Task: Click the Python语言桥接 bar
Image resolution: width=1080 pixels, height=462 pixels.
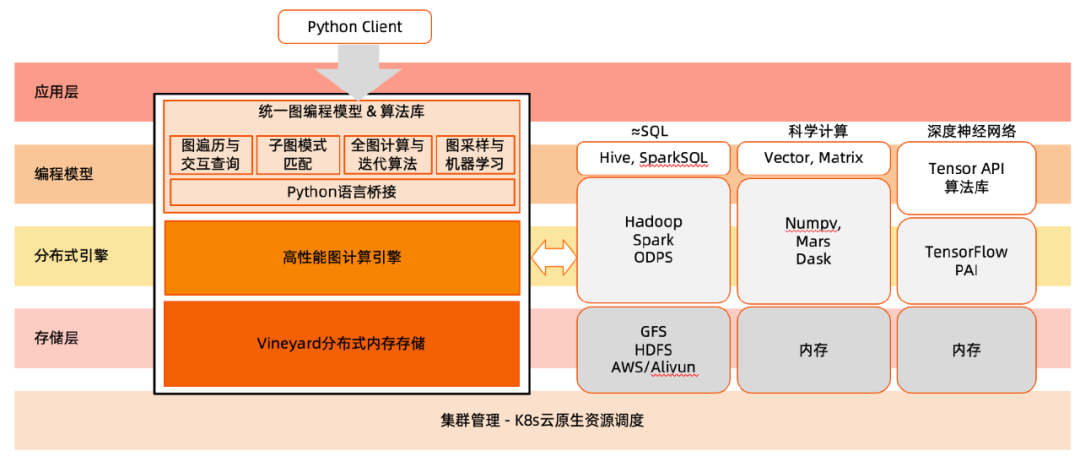Action: pos(342,192)
